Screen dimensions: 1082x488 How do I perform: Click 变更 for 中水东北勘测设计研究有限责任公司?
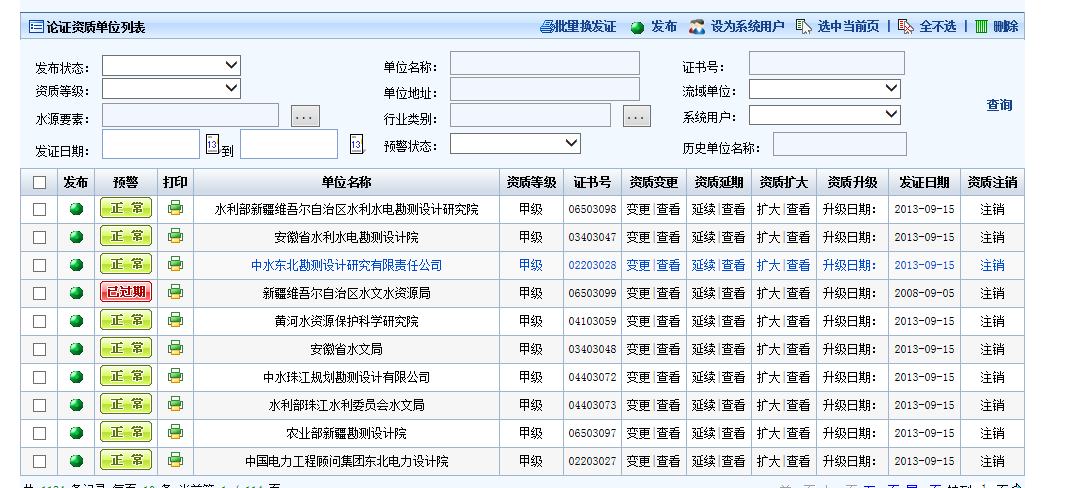coord(638,265)
